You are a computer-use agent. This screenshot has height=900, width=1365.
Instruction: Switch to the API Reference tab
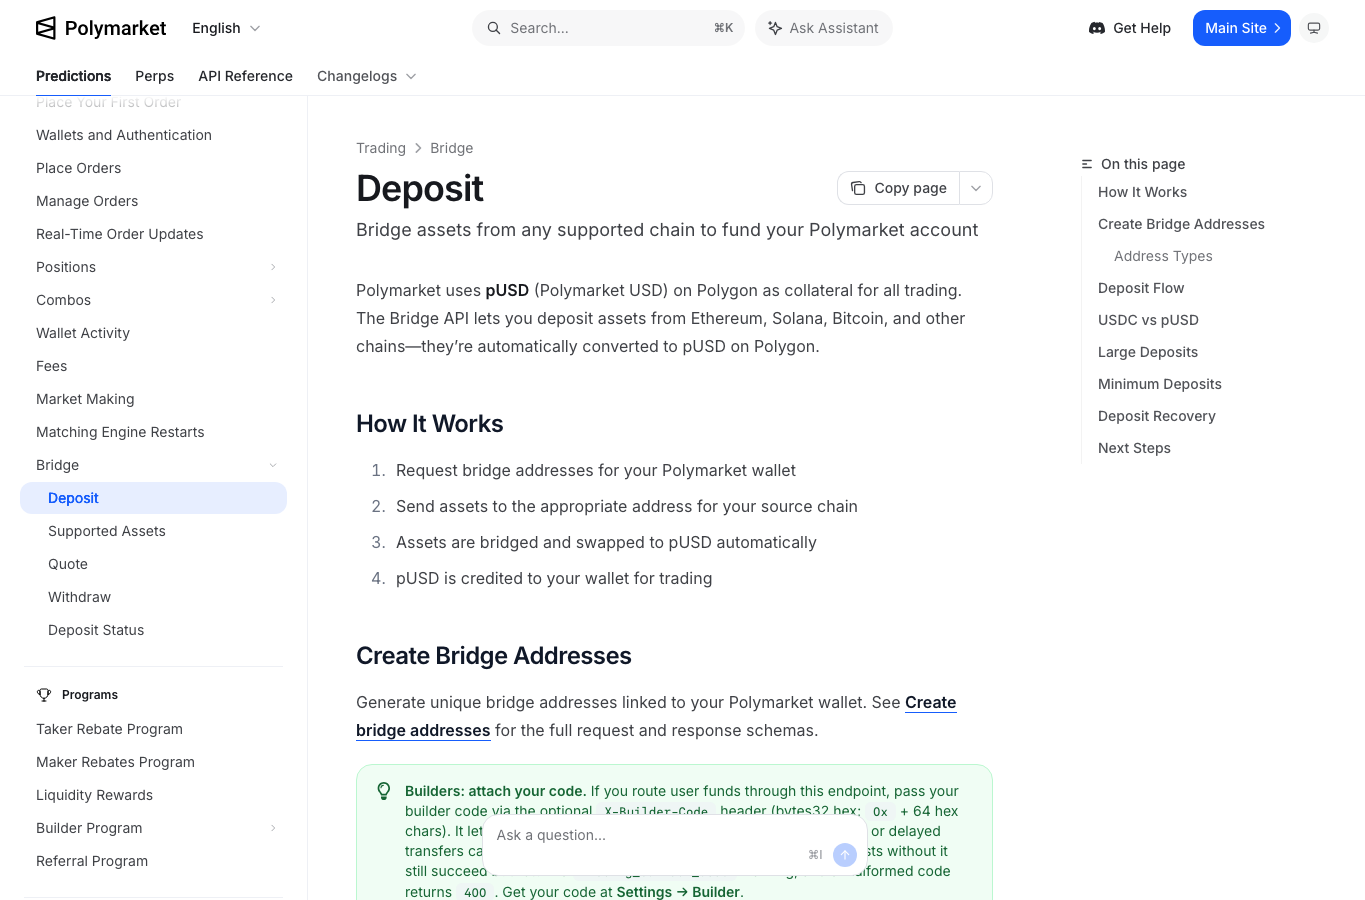246,76
